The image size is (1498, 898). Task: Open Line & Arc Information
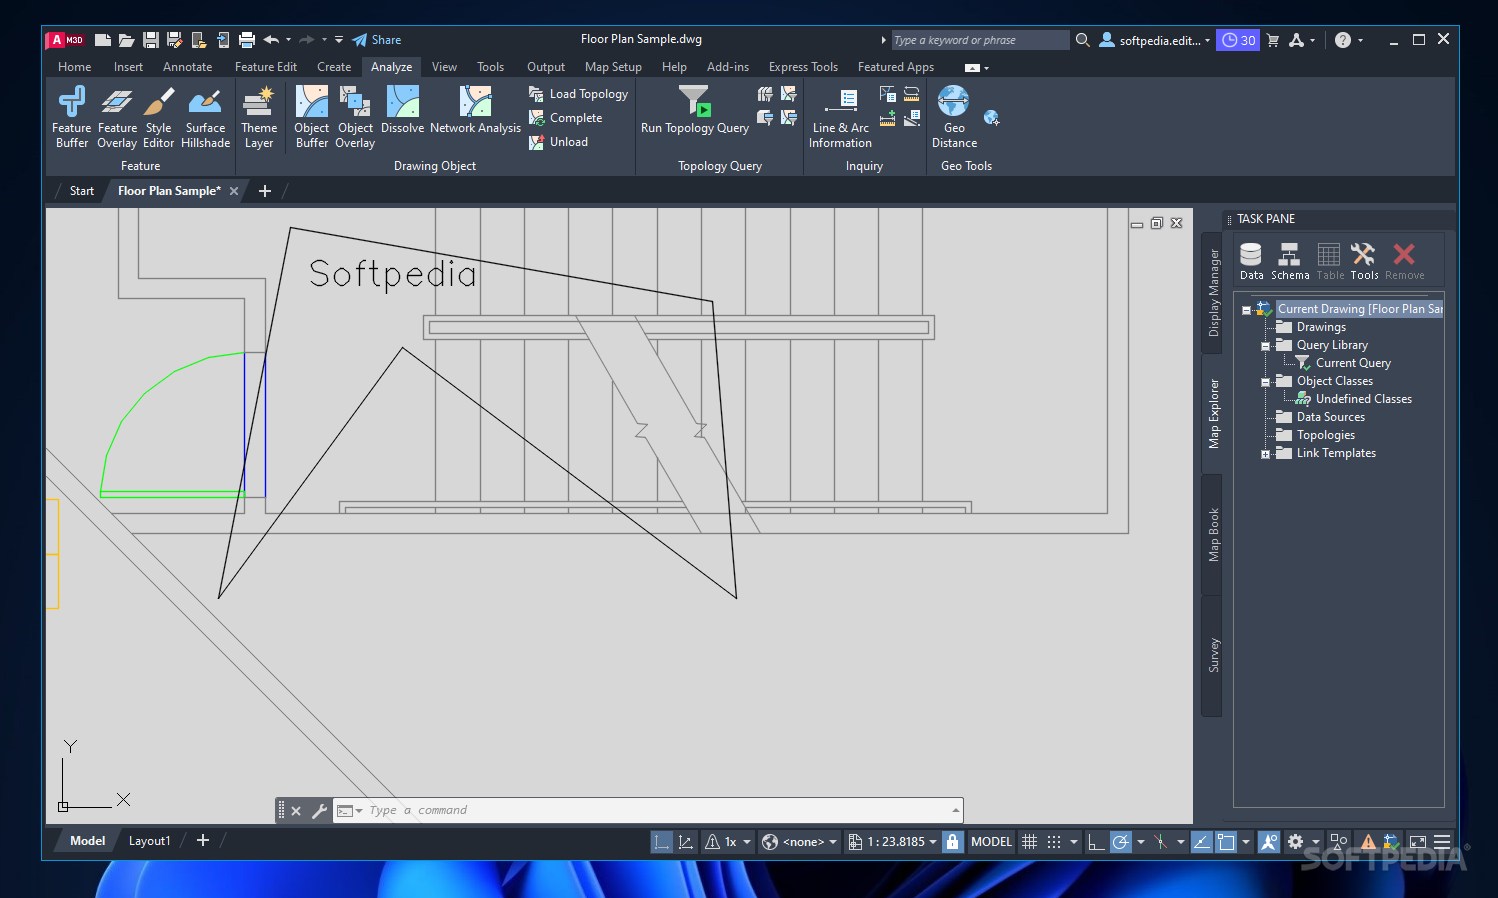(x=841, y=117)
